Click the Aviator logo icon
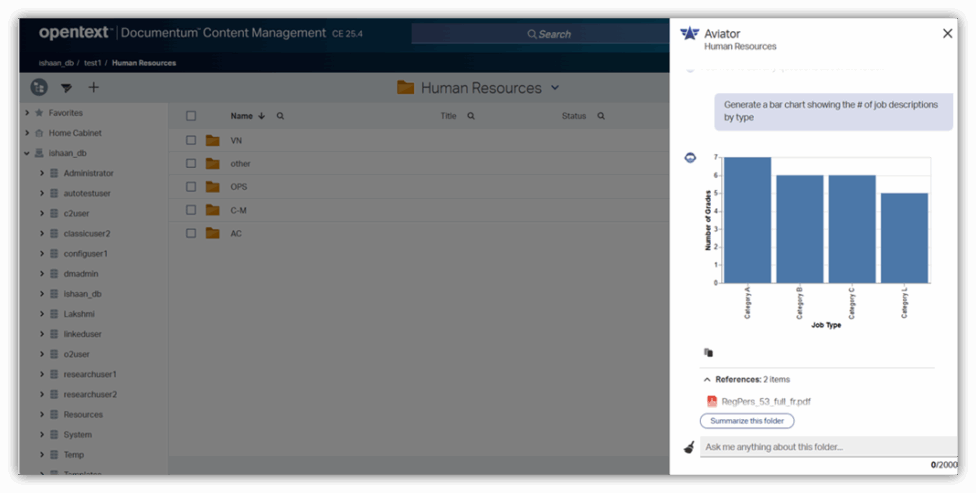This screenshot has width=976, height=493. coord(690,34)
